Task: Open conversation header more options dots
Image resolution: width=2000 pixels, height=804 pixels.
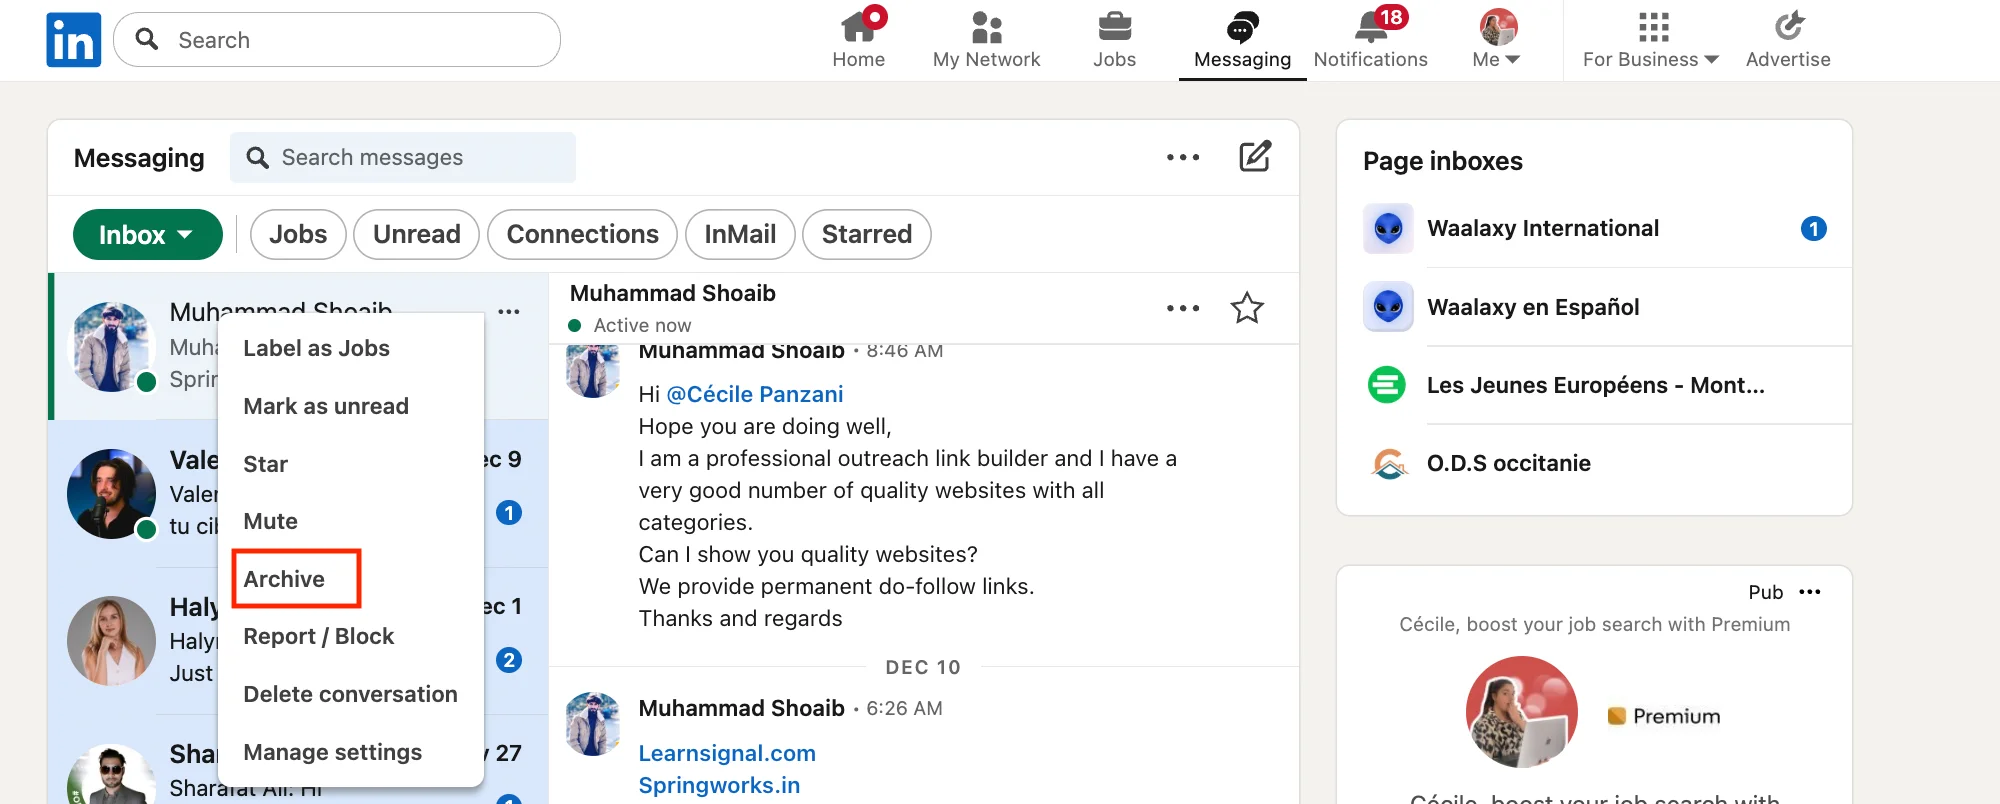Action: (1183, 308)
